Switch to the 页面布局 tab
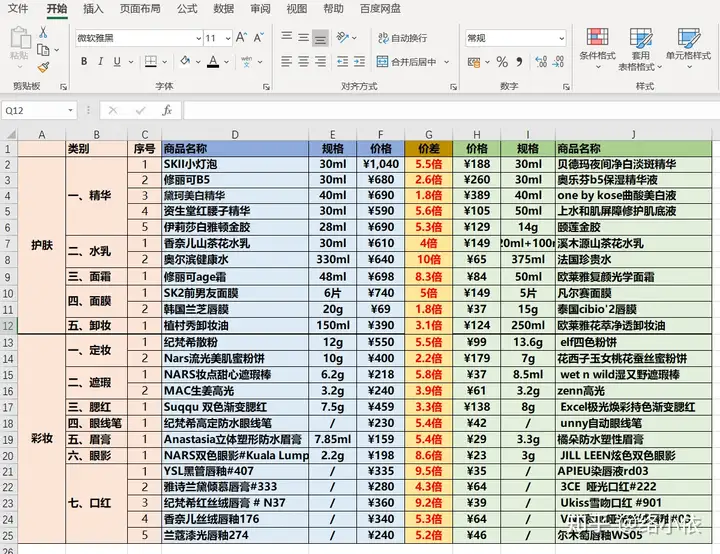The width and height of the screenshot is (720, 554). (x=140, y=8)
